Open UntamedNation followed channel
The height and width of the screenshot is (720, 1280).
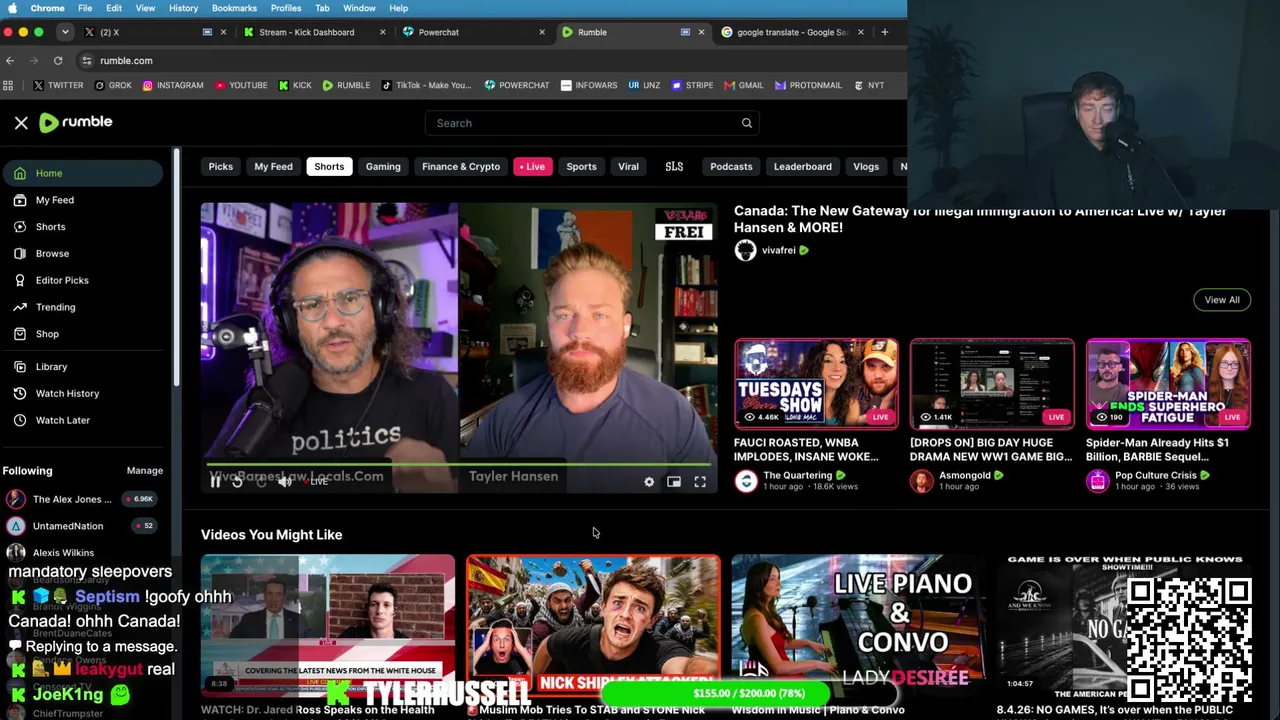coord(82,526)
